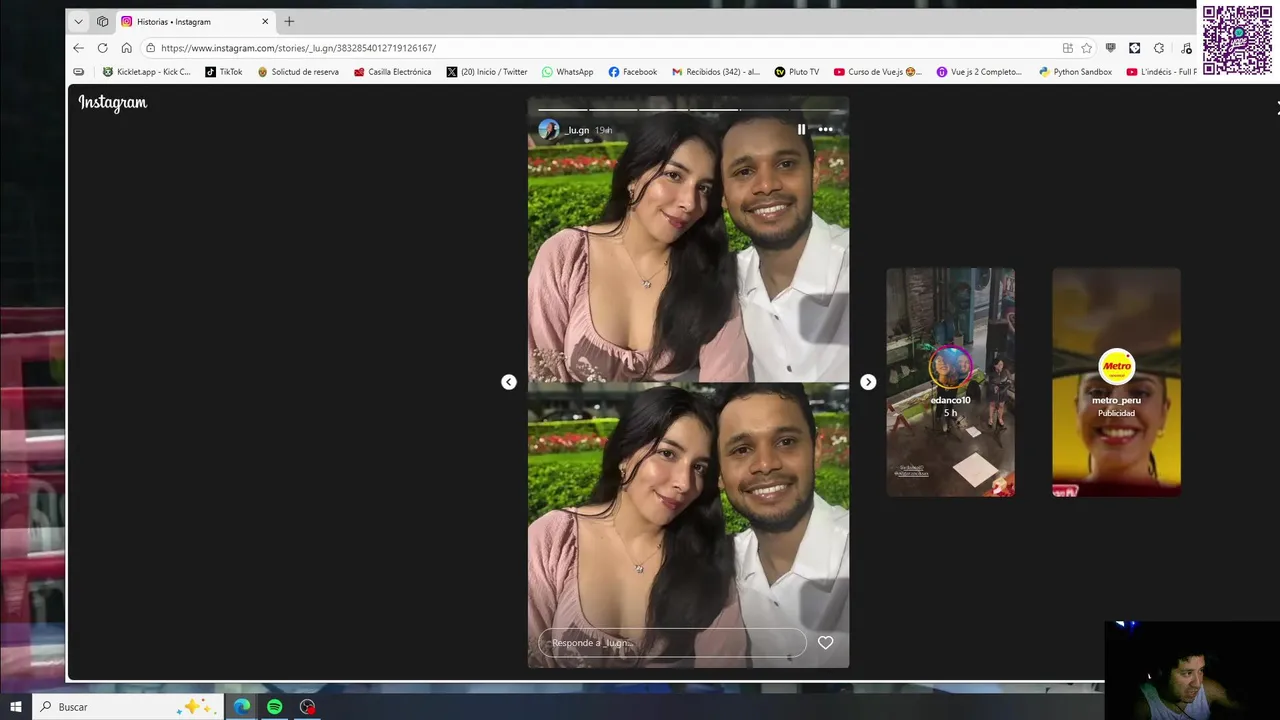Open the edanco10 story preview
This screenshot has width=1280, height=720.
[x=950, y=382]
